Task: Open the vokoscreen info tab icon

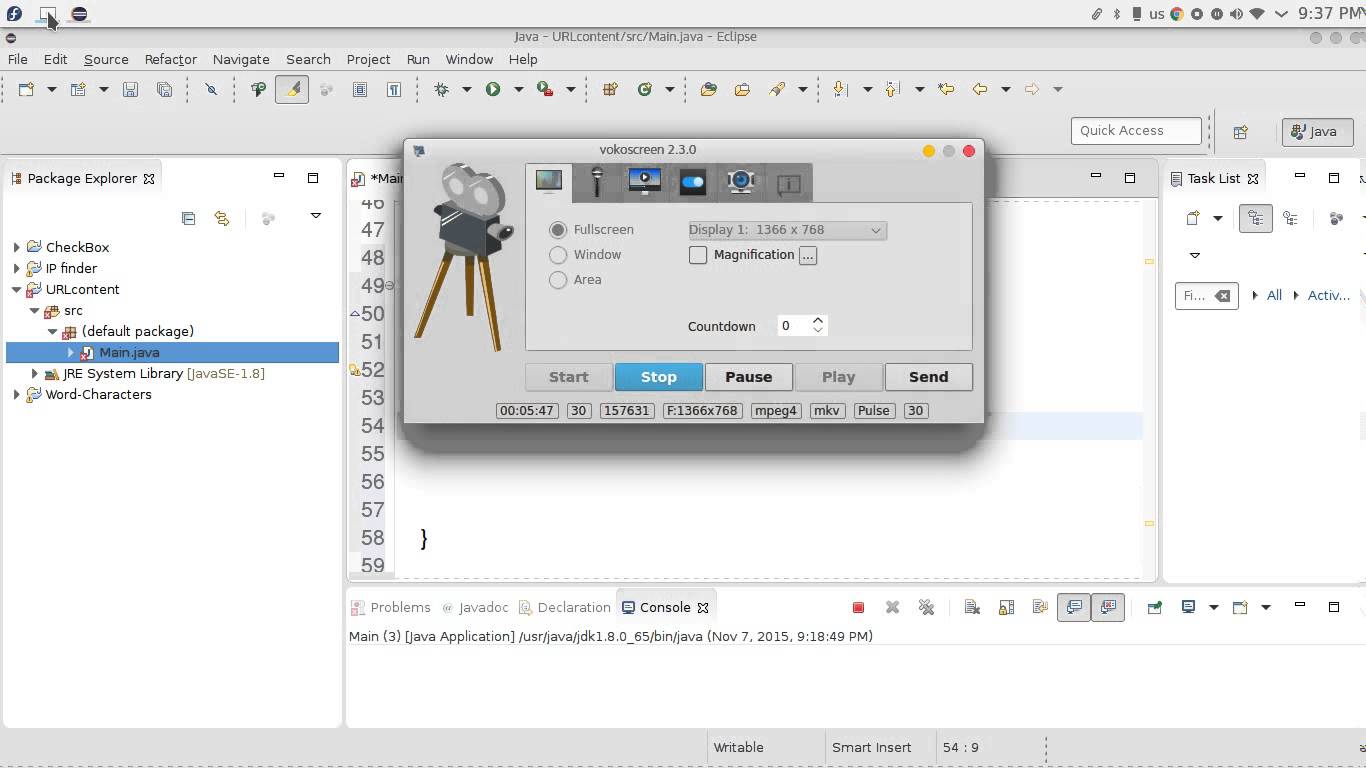Action: point(789,183)
